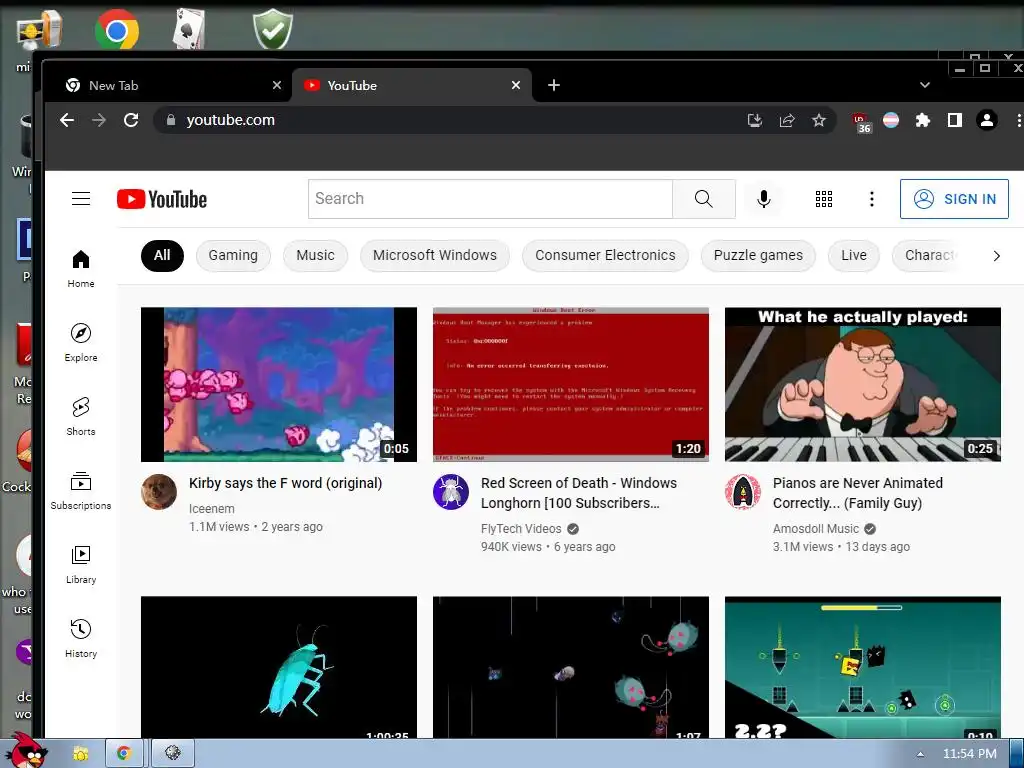This screenshot has width=1024, height=768.
Task: Go back with browser back arrow
Action: pyautogui.click(x=67, y=120)
